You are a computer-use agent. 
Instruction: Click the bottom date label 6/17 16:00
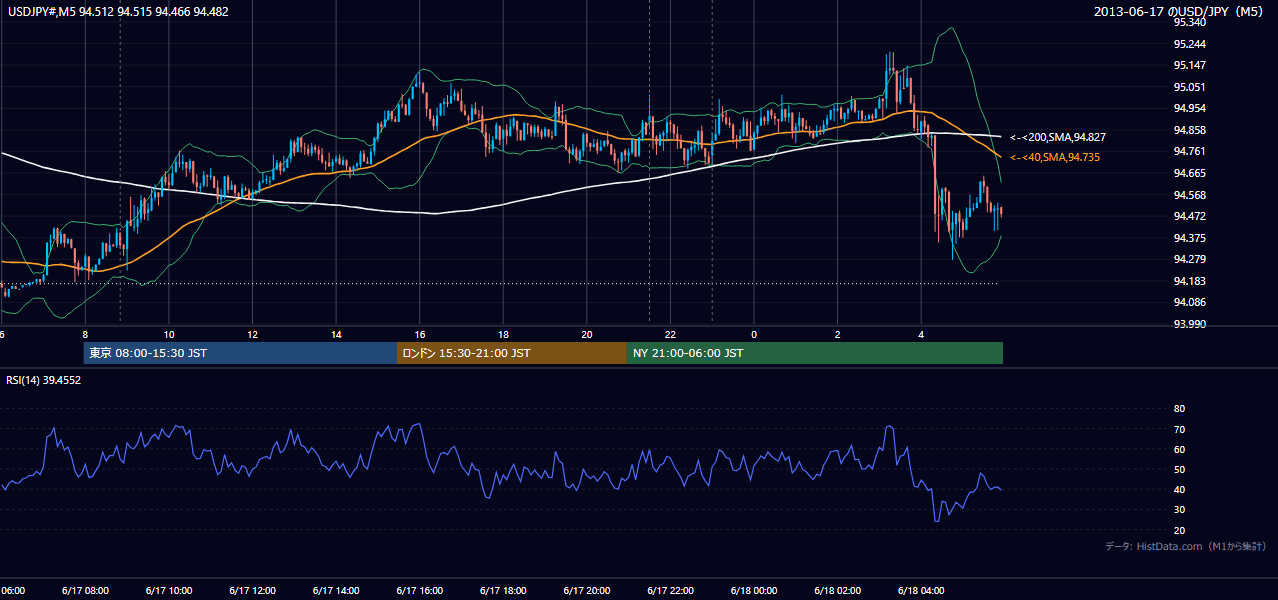click(x=420, y=591)
